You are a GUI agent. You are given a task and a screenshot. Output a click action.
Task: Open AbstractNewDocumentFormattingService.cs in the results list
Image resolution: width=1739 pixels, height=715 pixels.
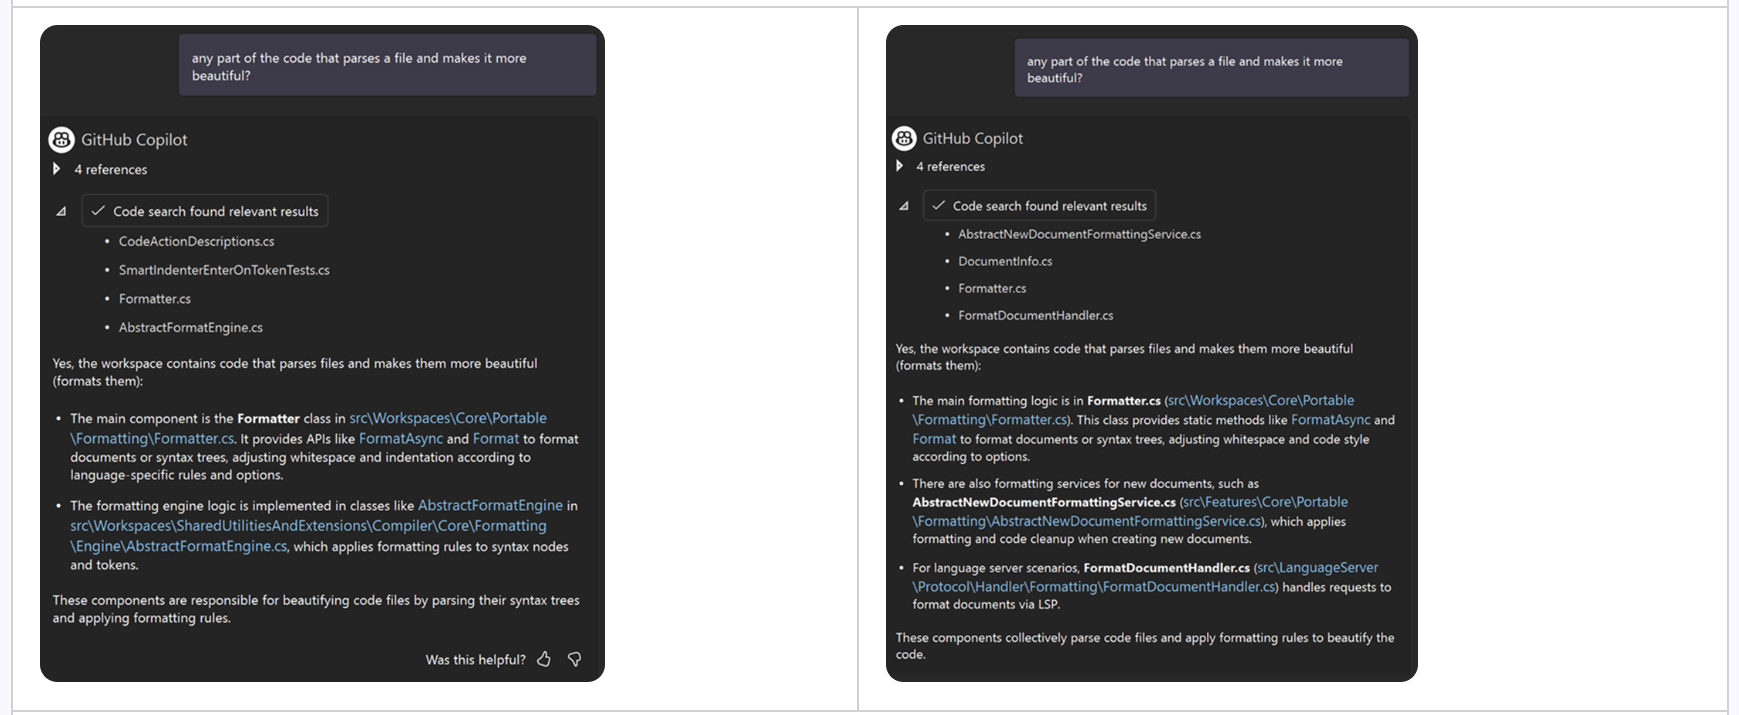pyautogui.click(x=1079, y=234)
